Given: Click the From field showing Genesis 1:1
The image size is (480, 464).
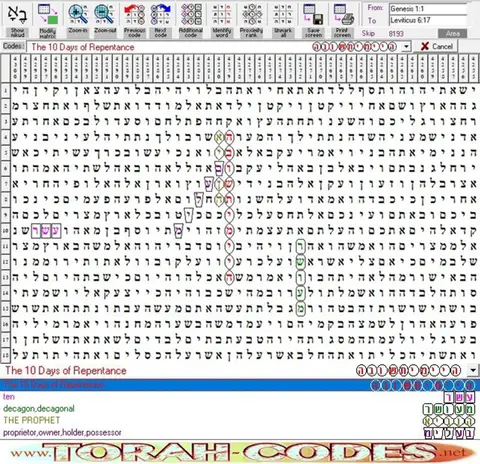Looking at the screenshot, I should point(428,9).
